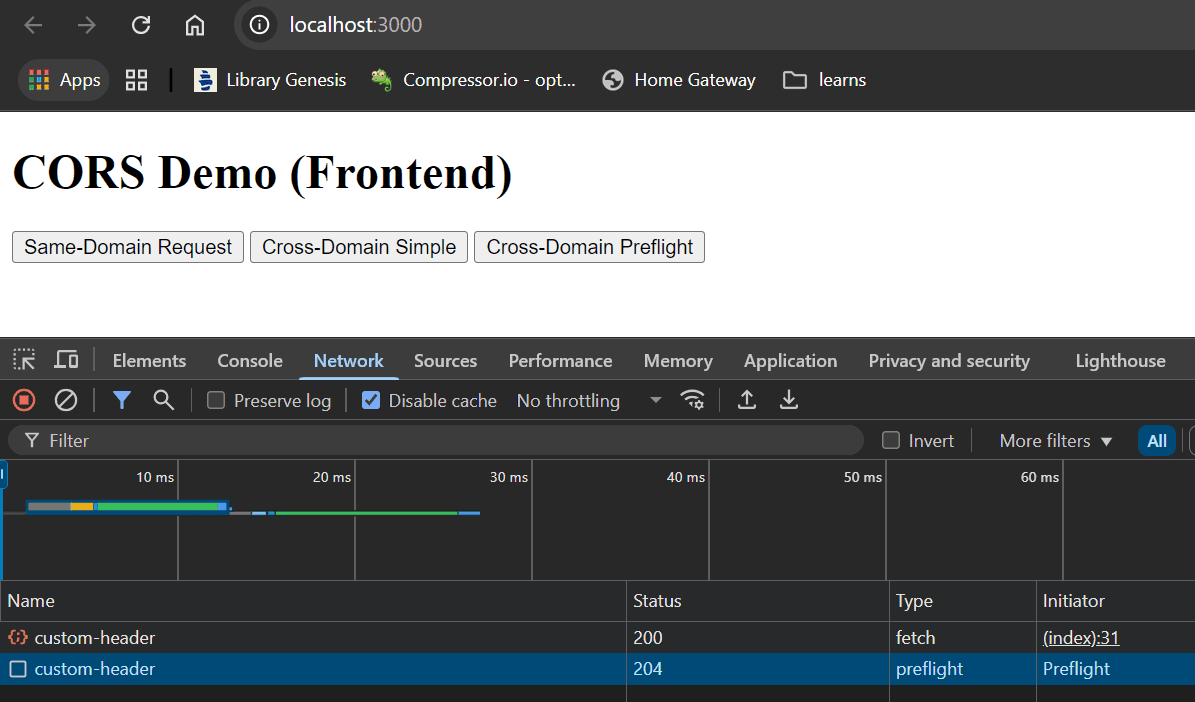This screenshot has height=702, width=1195.
Task: Switch to the Console tab
Action: click(x=250, y=361)
